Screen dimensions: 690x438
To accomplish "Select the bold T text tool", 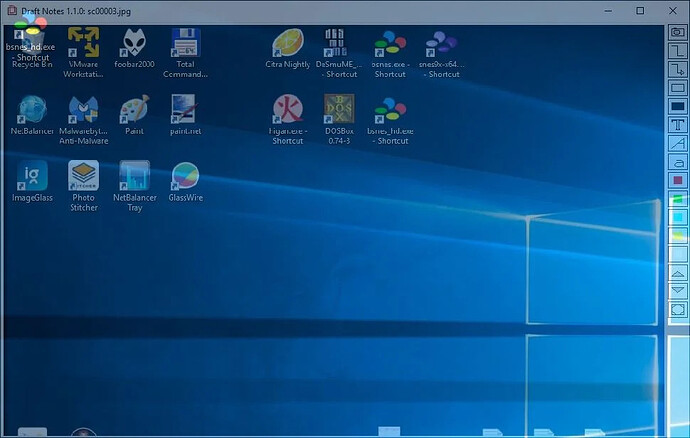I will (x=678, y=125).
